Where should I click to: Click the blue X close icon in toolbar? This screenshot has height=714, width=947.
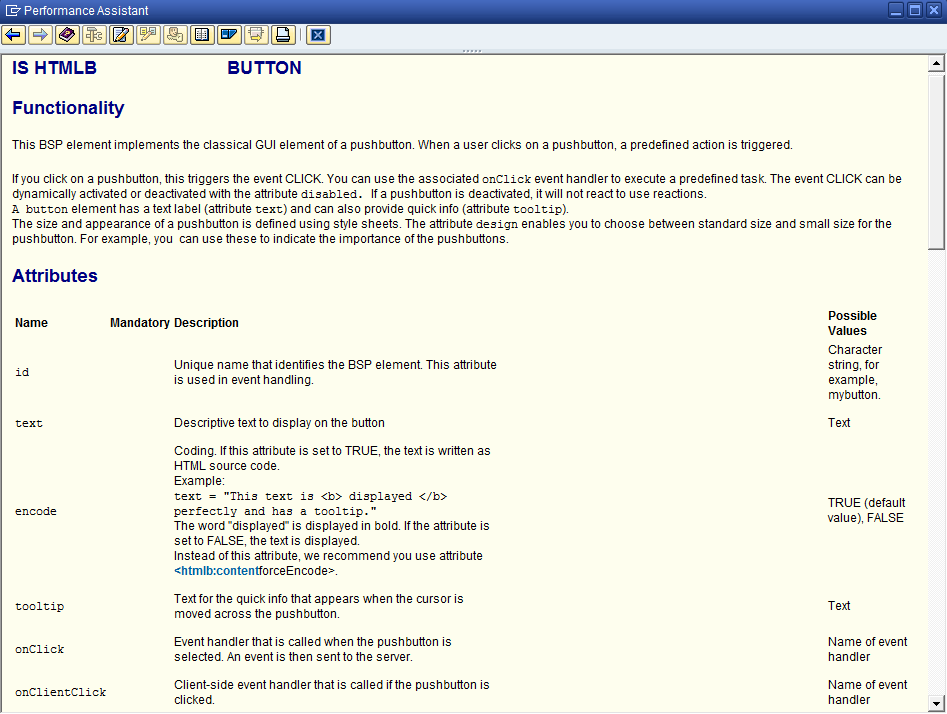tap(318, 35)
